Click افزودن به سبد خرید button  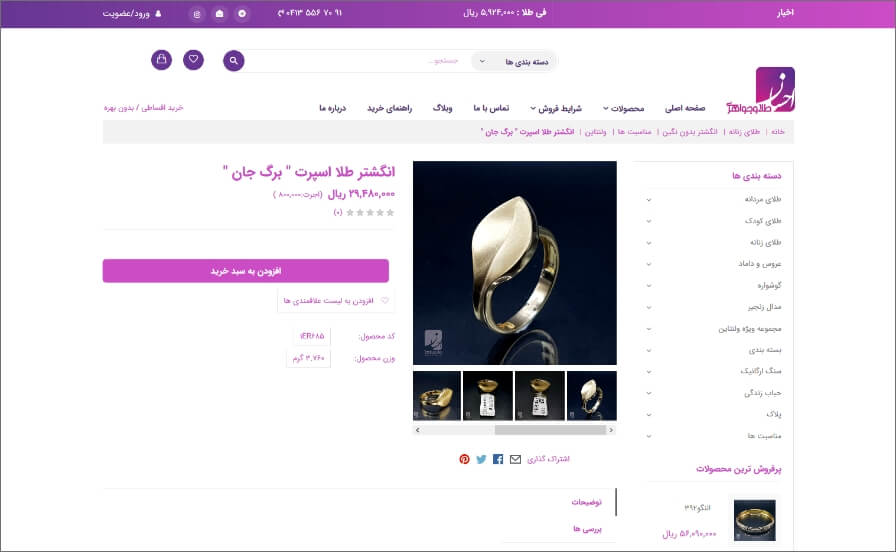tap(246, 271)
